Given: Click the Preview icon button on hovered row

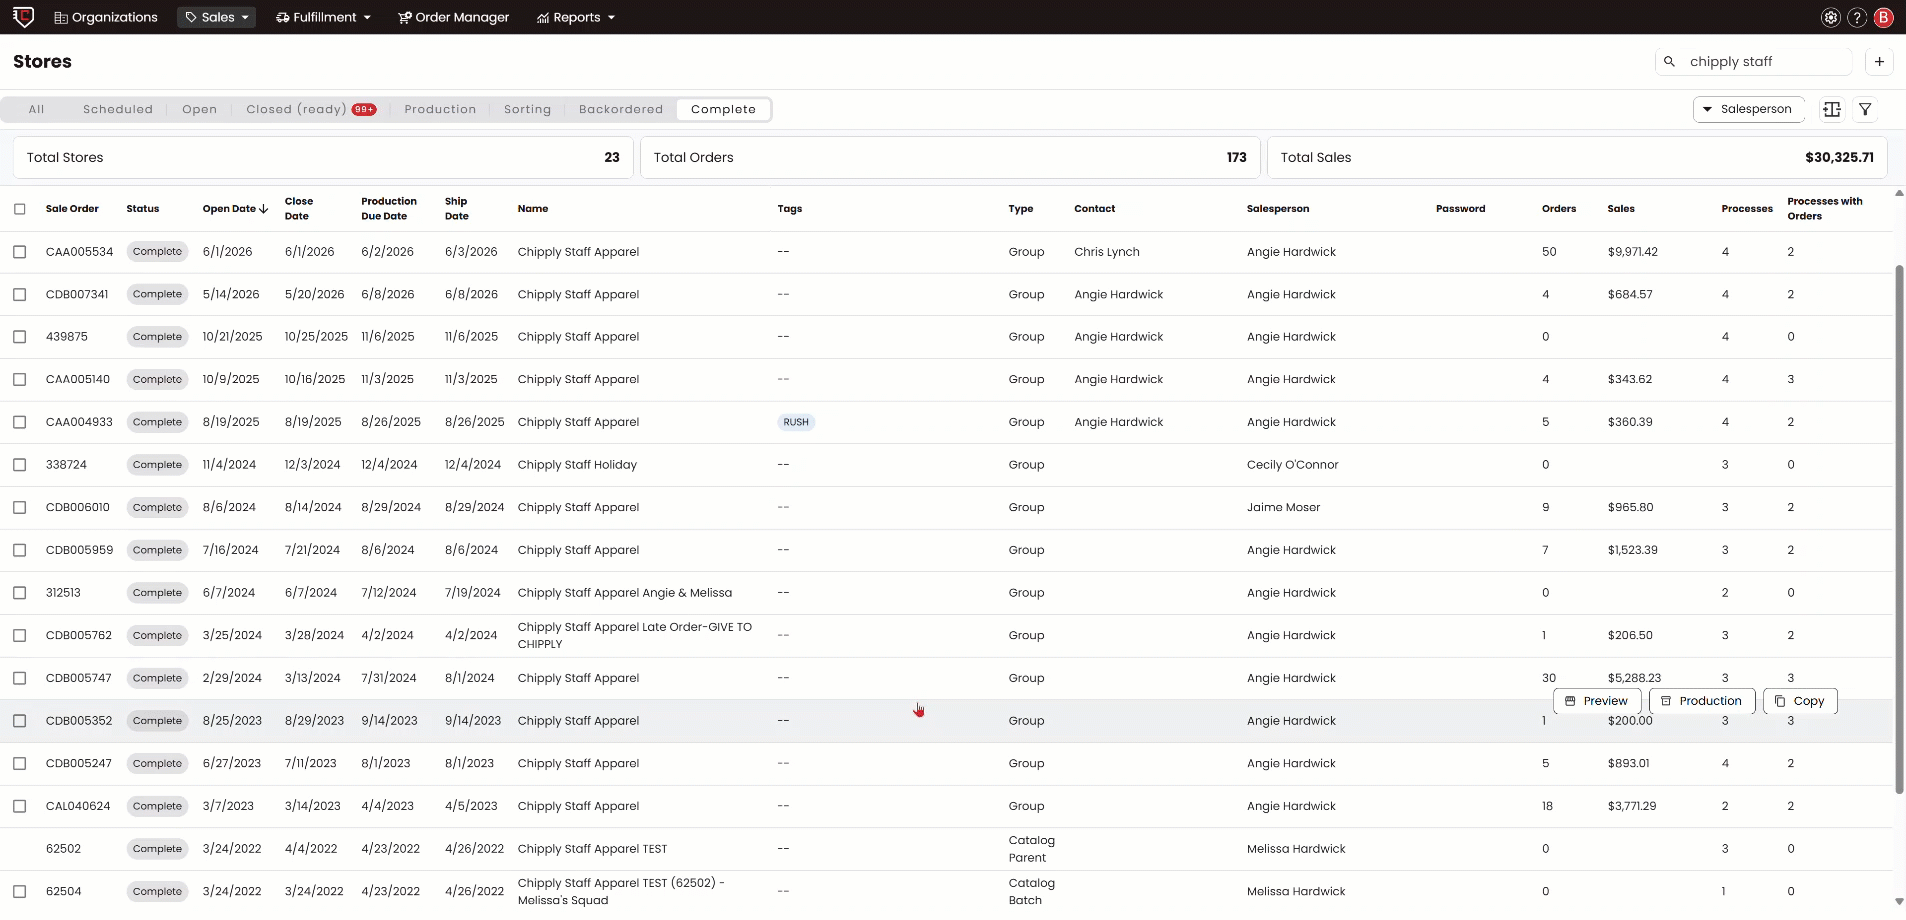Looking at the screenshot, I should (x=1597, y=701).
